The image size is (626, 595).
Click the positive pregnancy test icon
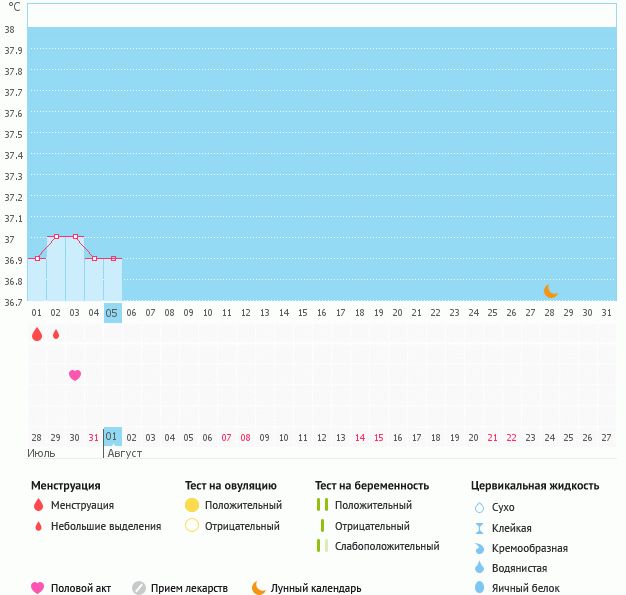click(x=322, y=505)
